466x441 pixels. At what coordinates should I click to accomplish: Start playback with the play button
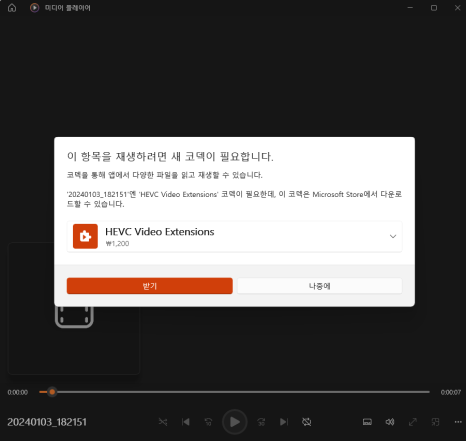235,422
